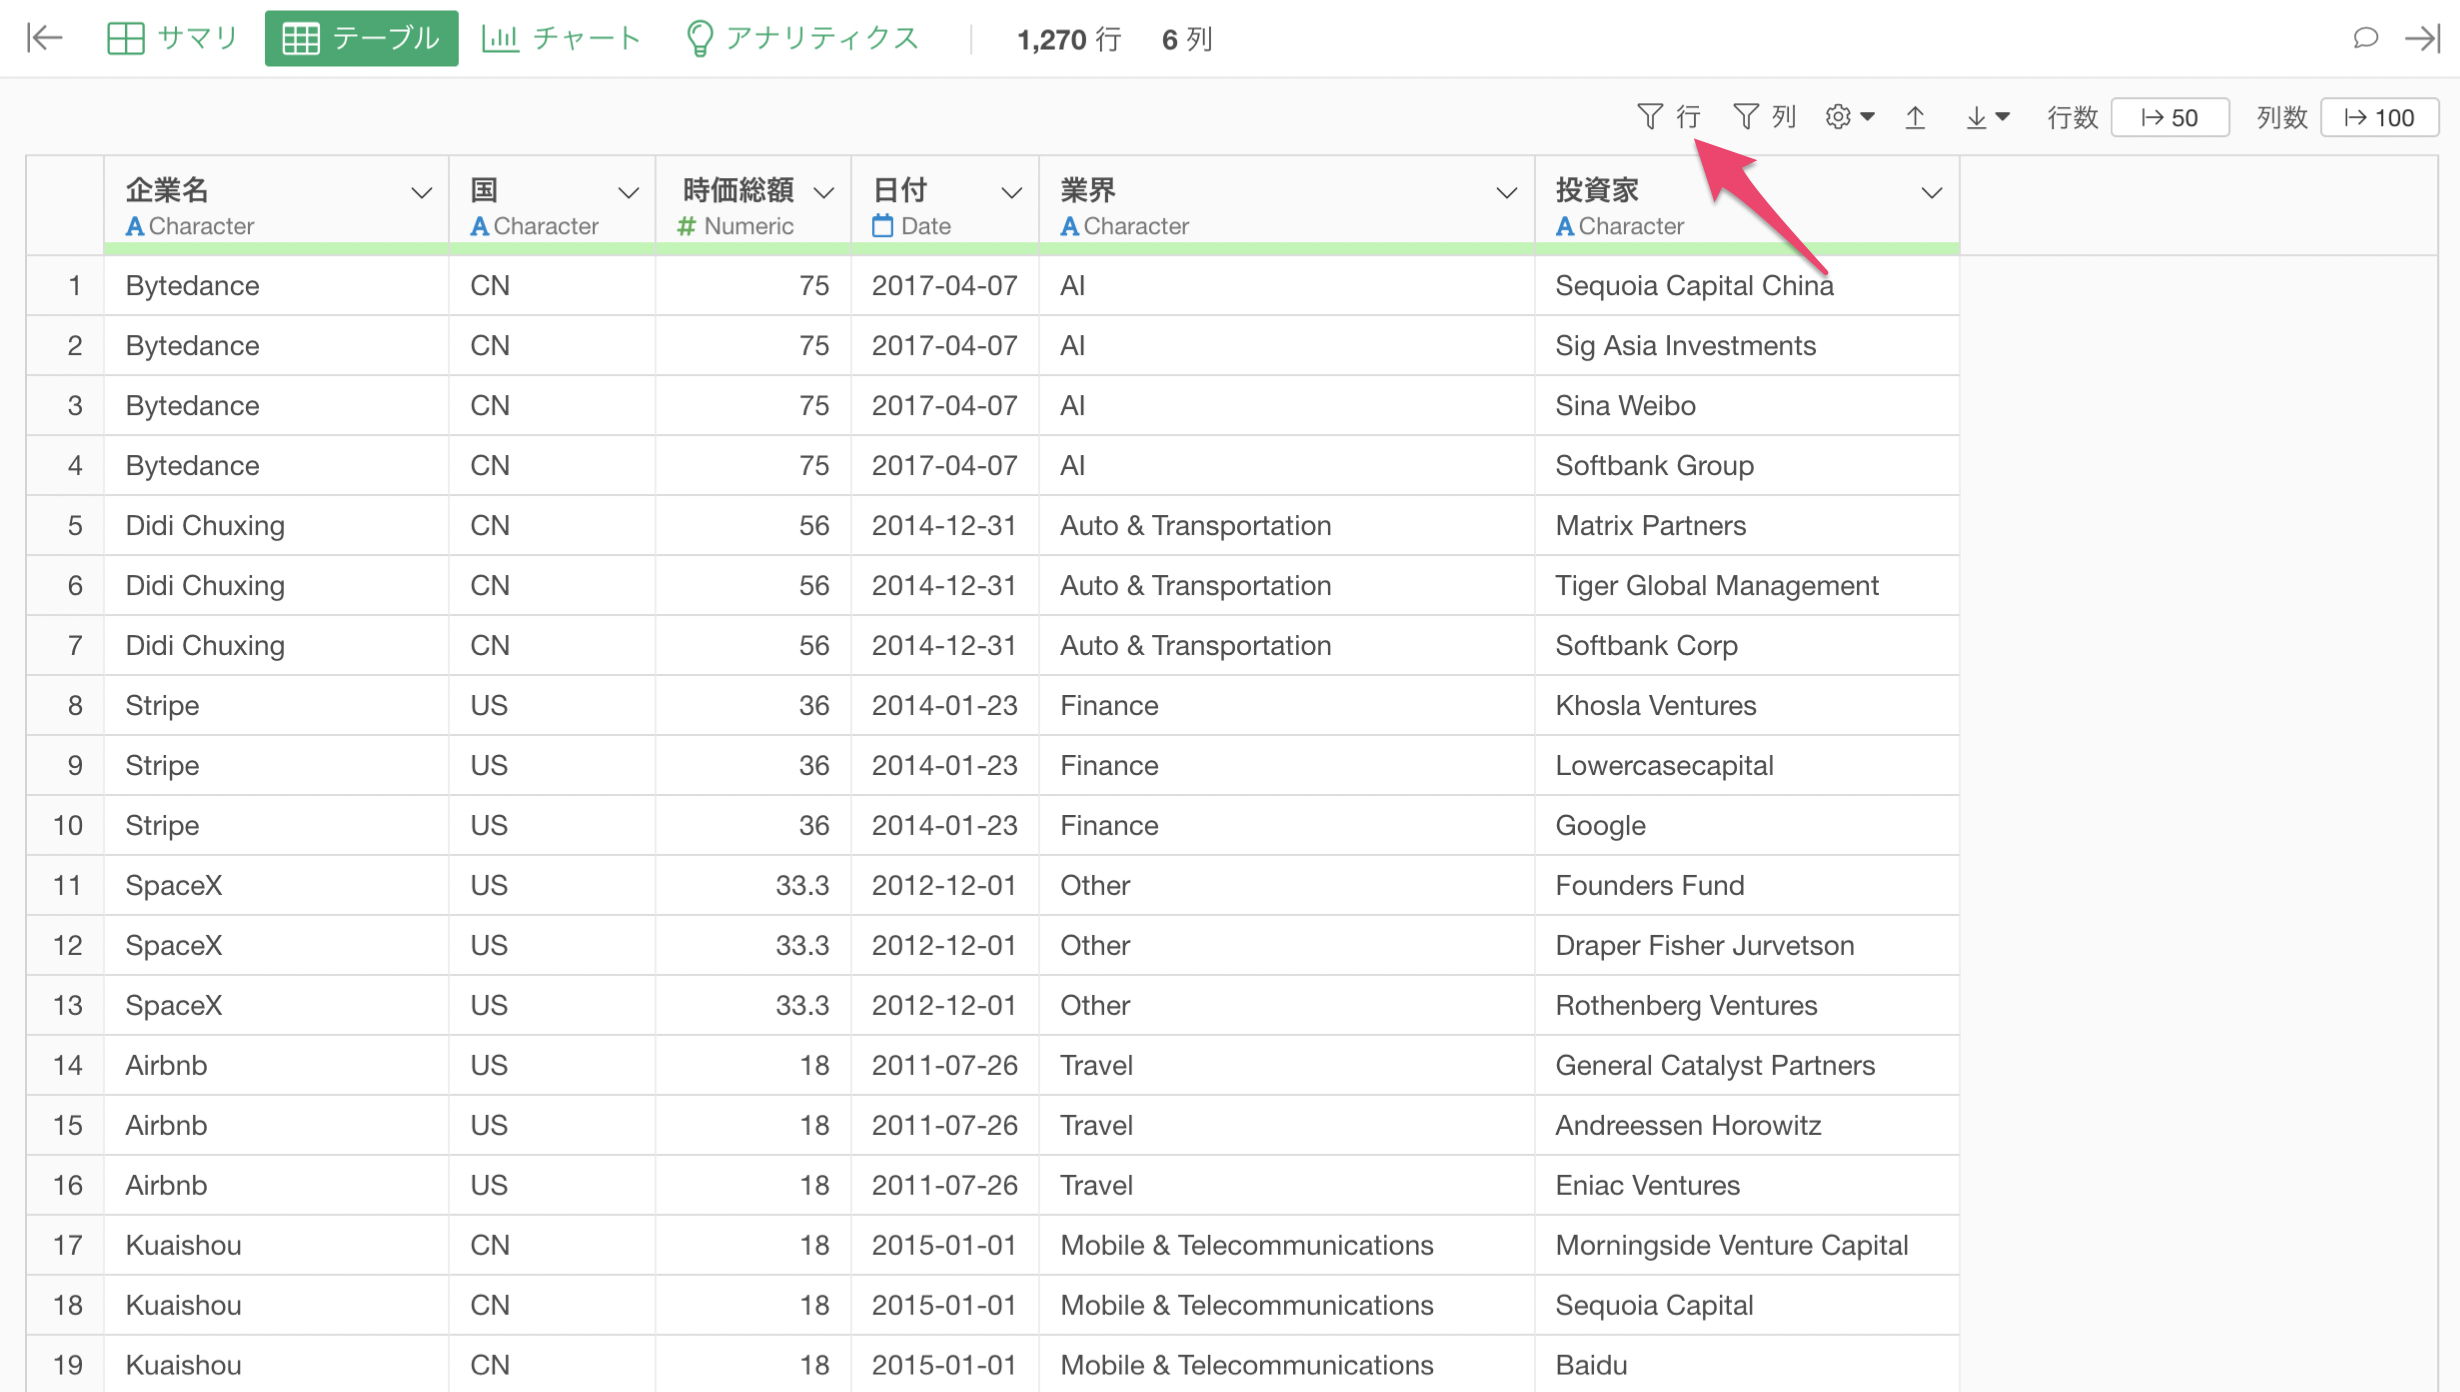
Task: Click the 1,270 行 row count label
Action: point(1069,39)
